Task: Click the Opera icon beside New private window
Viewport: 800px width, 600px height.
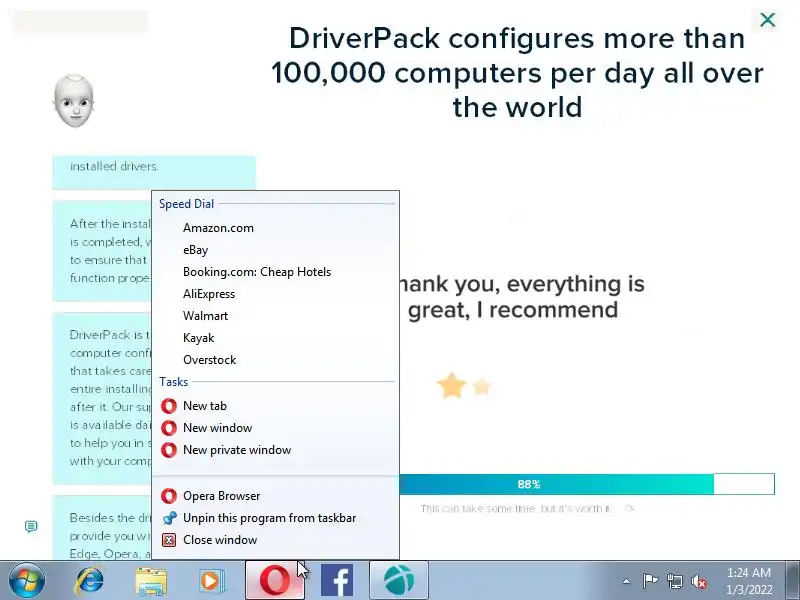Action: point(169,449)
